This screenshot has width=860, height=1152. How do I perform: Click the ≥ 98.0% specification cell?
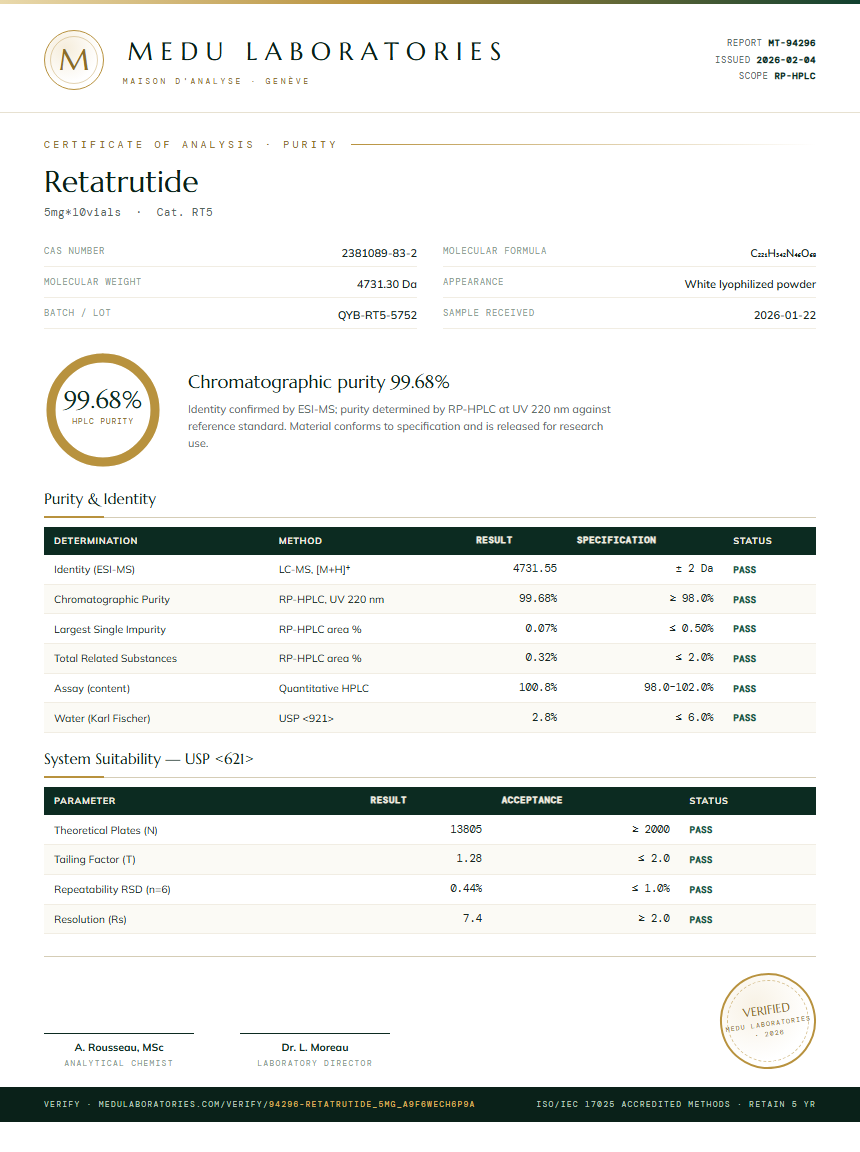point(691,599)
